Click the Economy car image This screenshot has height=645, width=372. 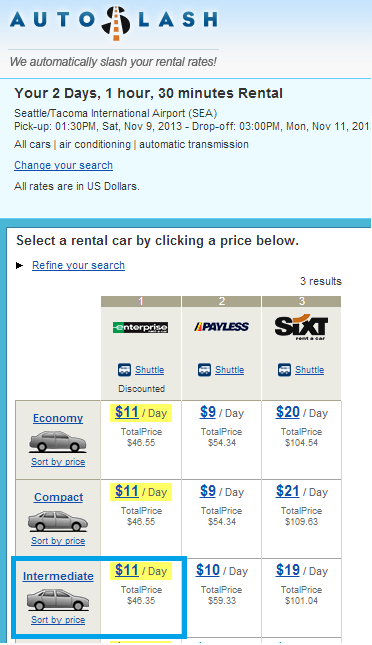(x=58, y=441)
